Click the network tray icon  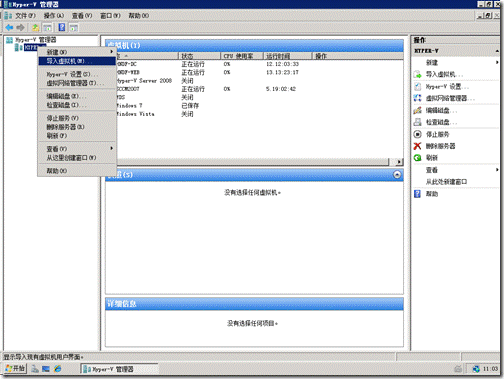(x=476, y=369)
